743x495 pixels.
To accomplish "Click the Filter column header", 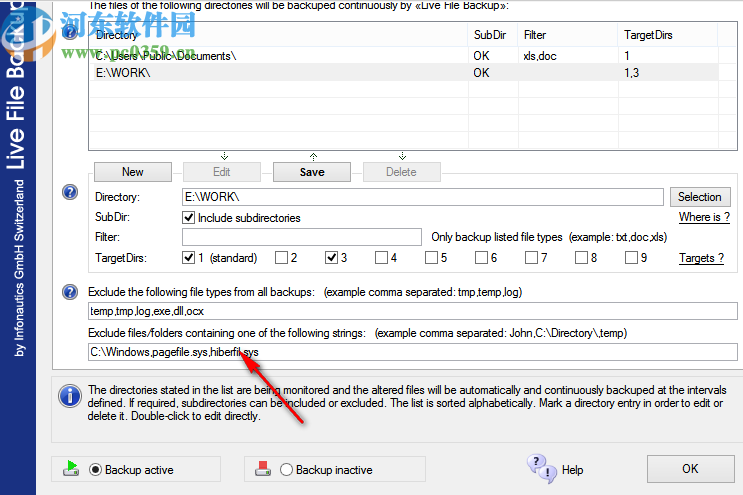I will [x=568, y=35].
